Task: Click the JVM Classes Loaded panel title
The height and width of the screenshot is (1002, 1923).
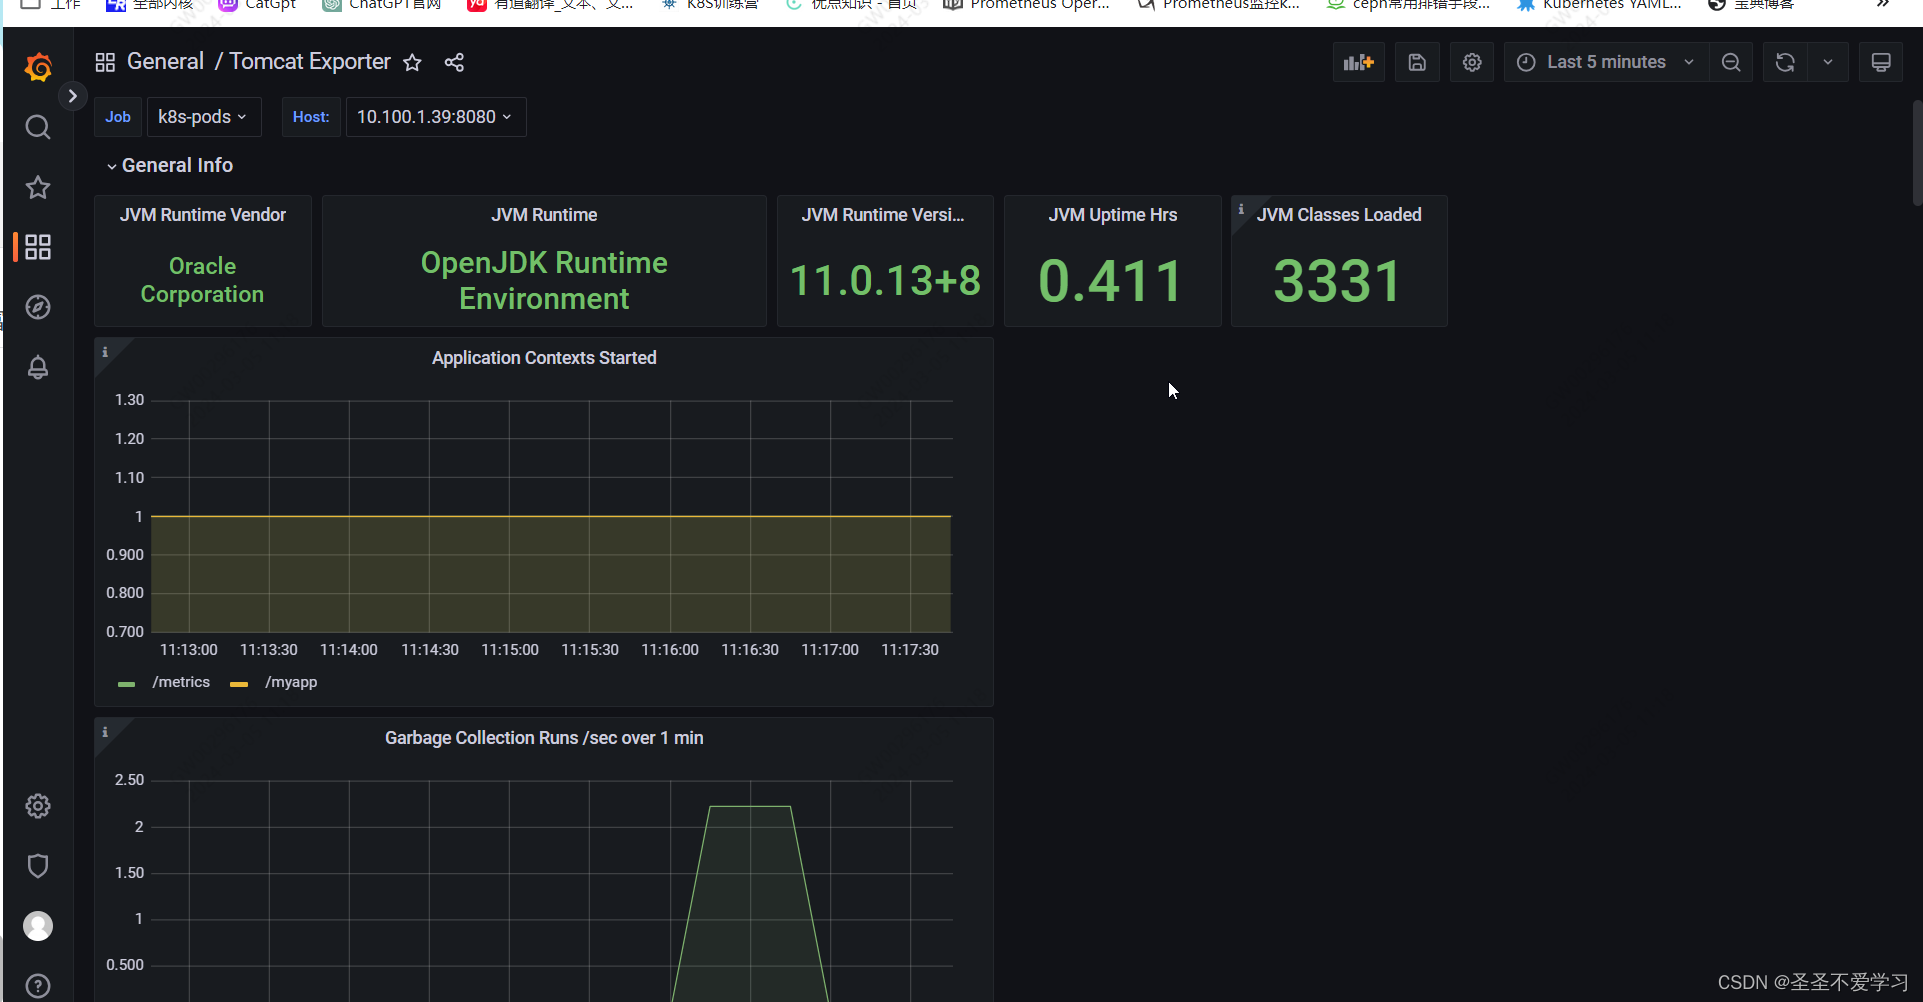Action: (x=1339, y=215)
